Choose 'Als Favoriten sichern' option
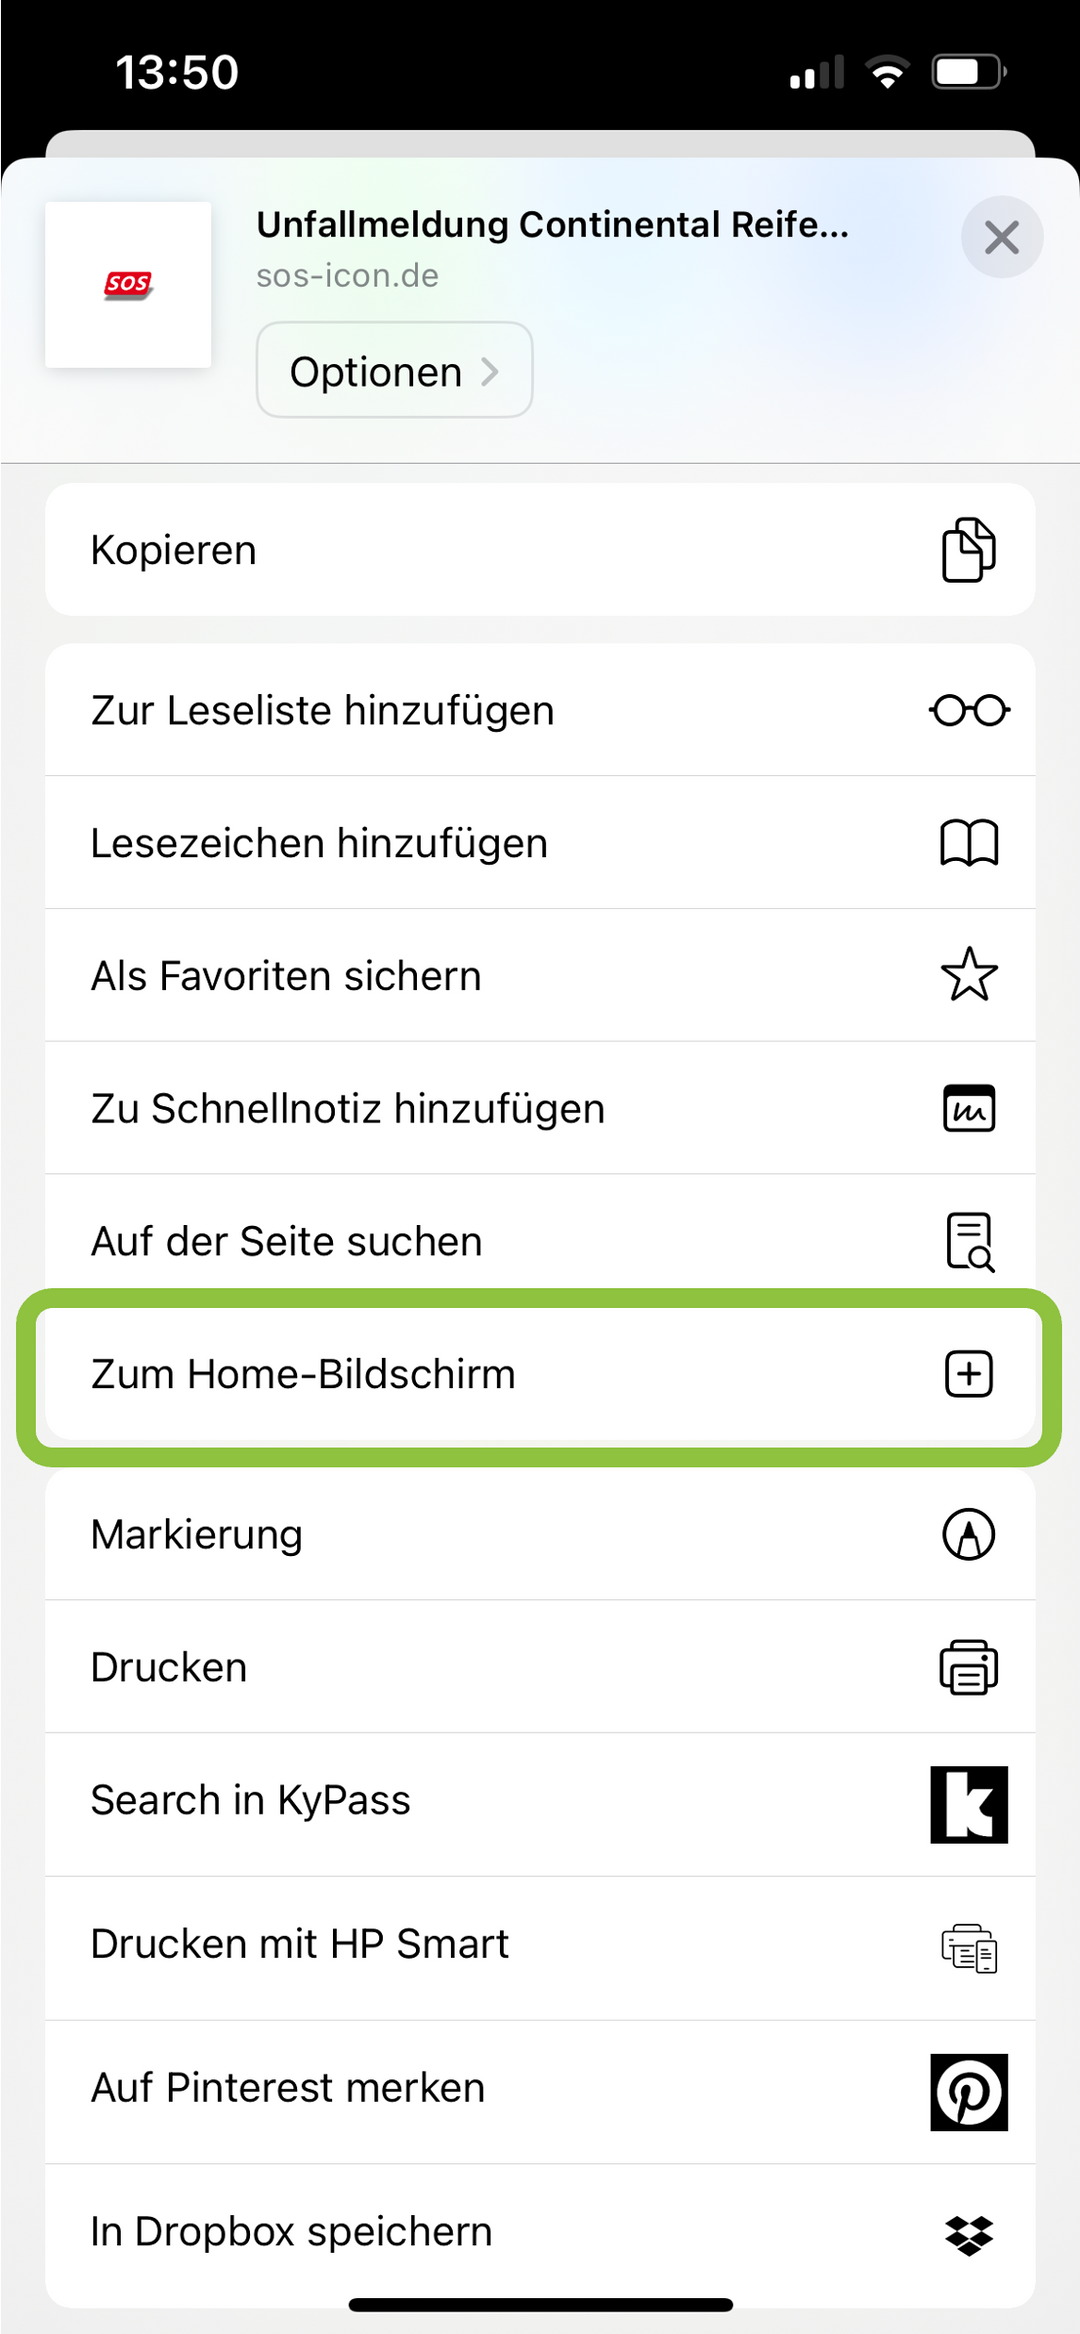 click(286, 975)
